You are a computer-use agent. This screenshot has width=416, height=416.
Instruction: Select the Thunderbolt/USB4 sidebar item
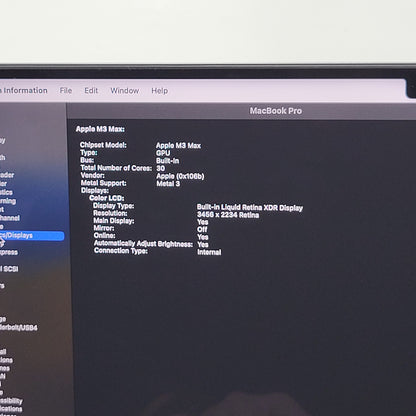click(x=19, y=327)
